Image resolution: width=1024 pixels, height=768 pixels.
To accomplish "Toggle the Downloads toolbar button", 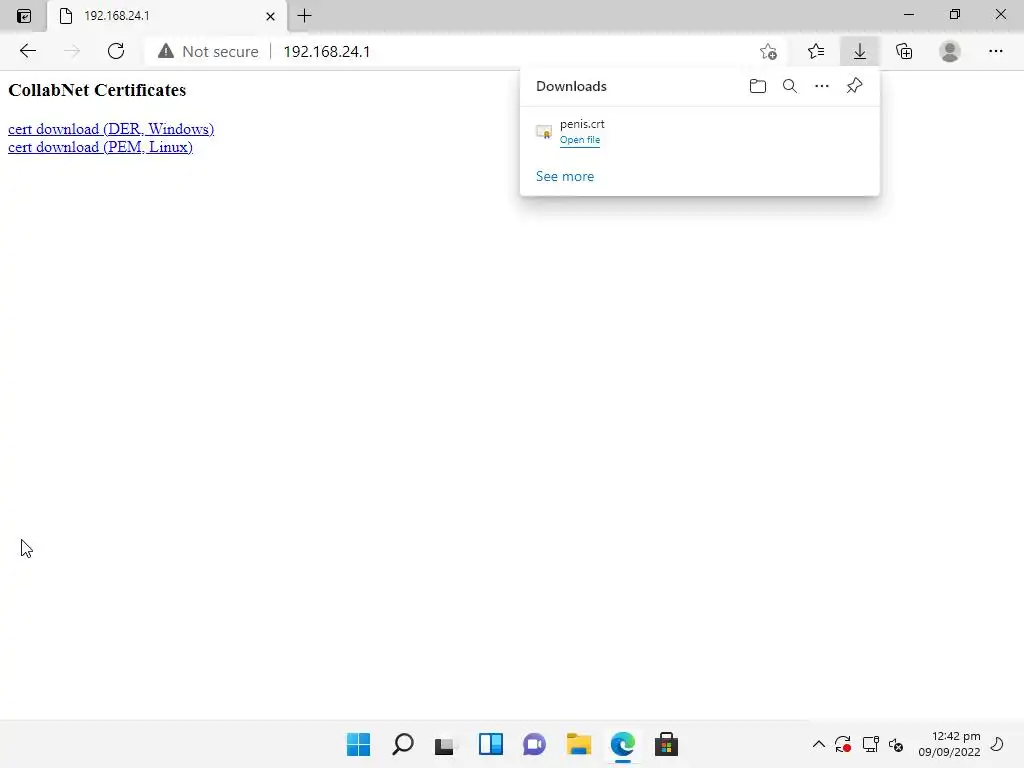I will point(859,51).
